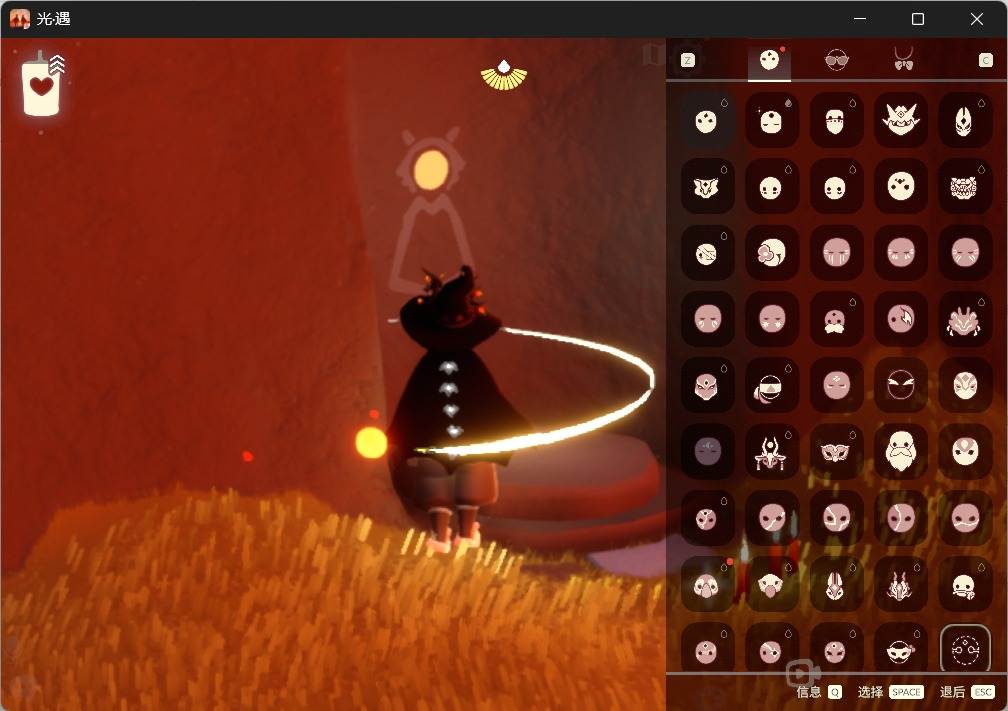This screenshot has height=711, width=1008.
Task: Open the heart candle shop icon
Action: (x=42, y=87)
